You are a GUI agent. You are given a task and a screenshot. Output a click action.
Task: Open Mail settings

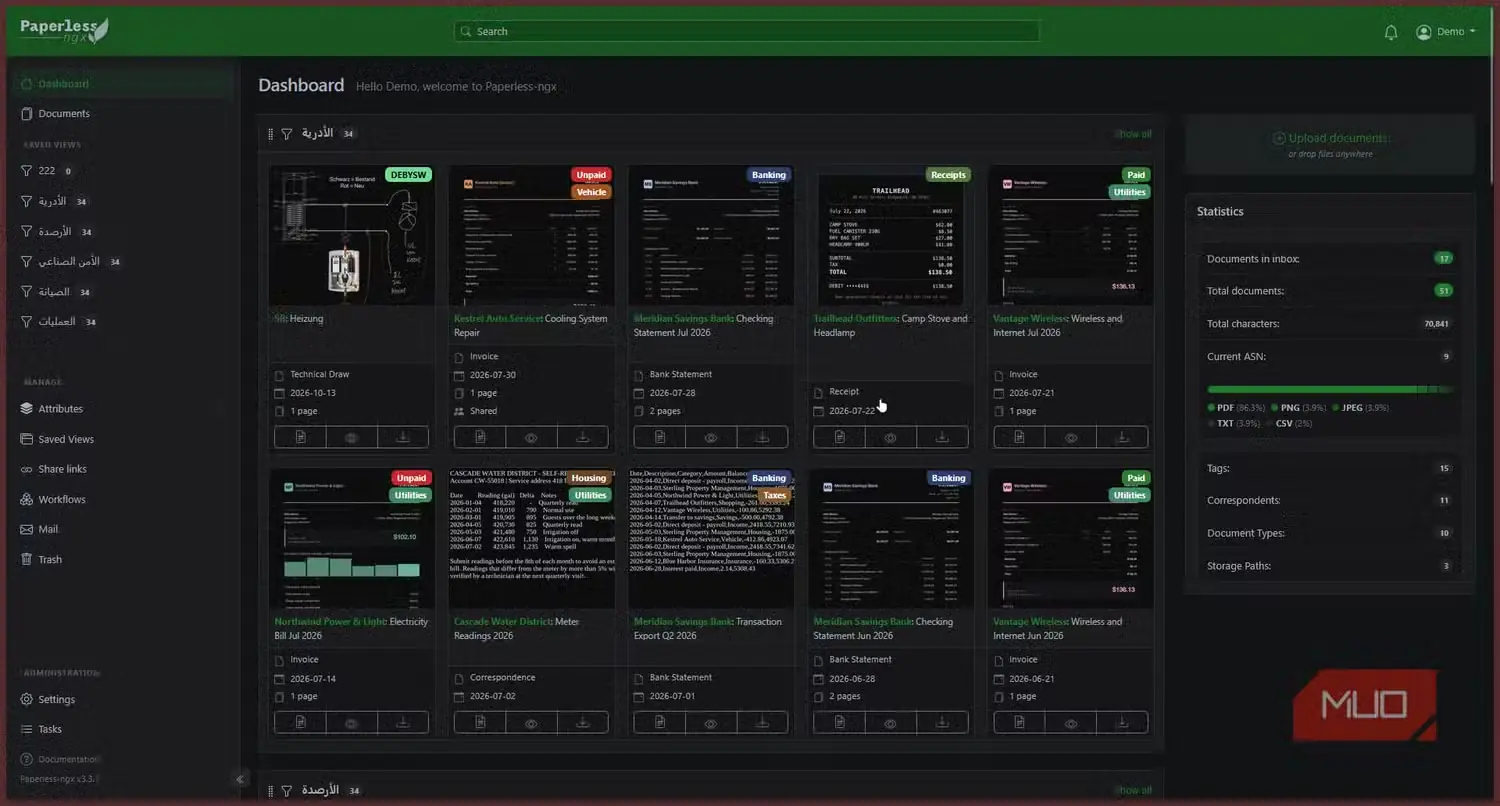click(x=48, y=529)
